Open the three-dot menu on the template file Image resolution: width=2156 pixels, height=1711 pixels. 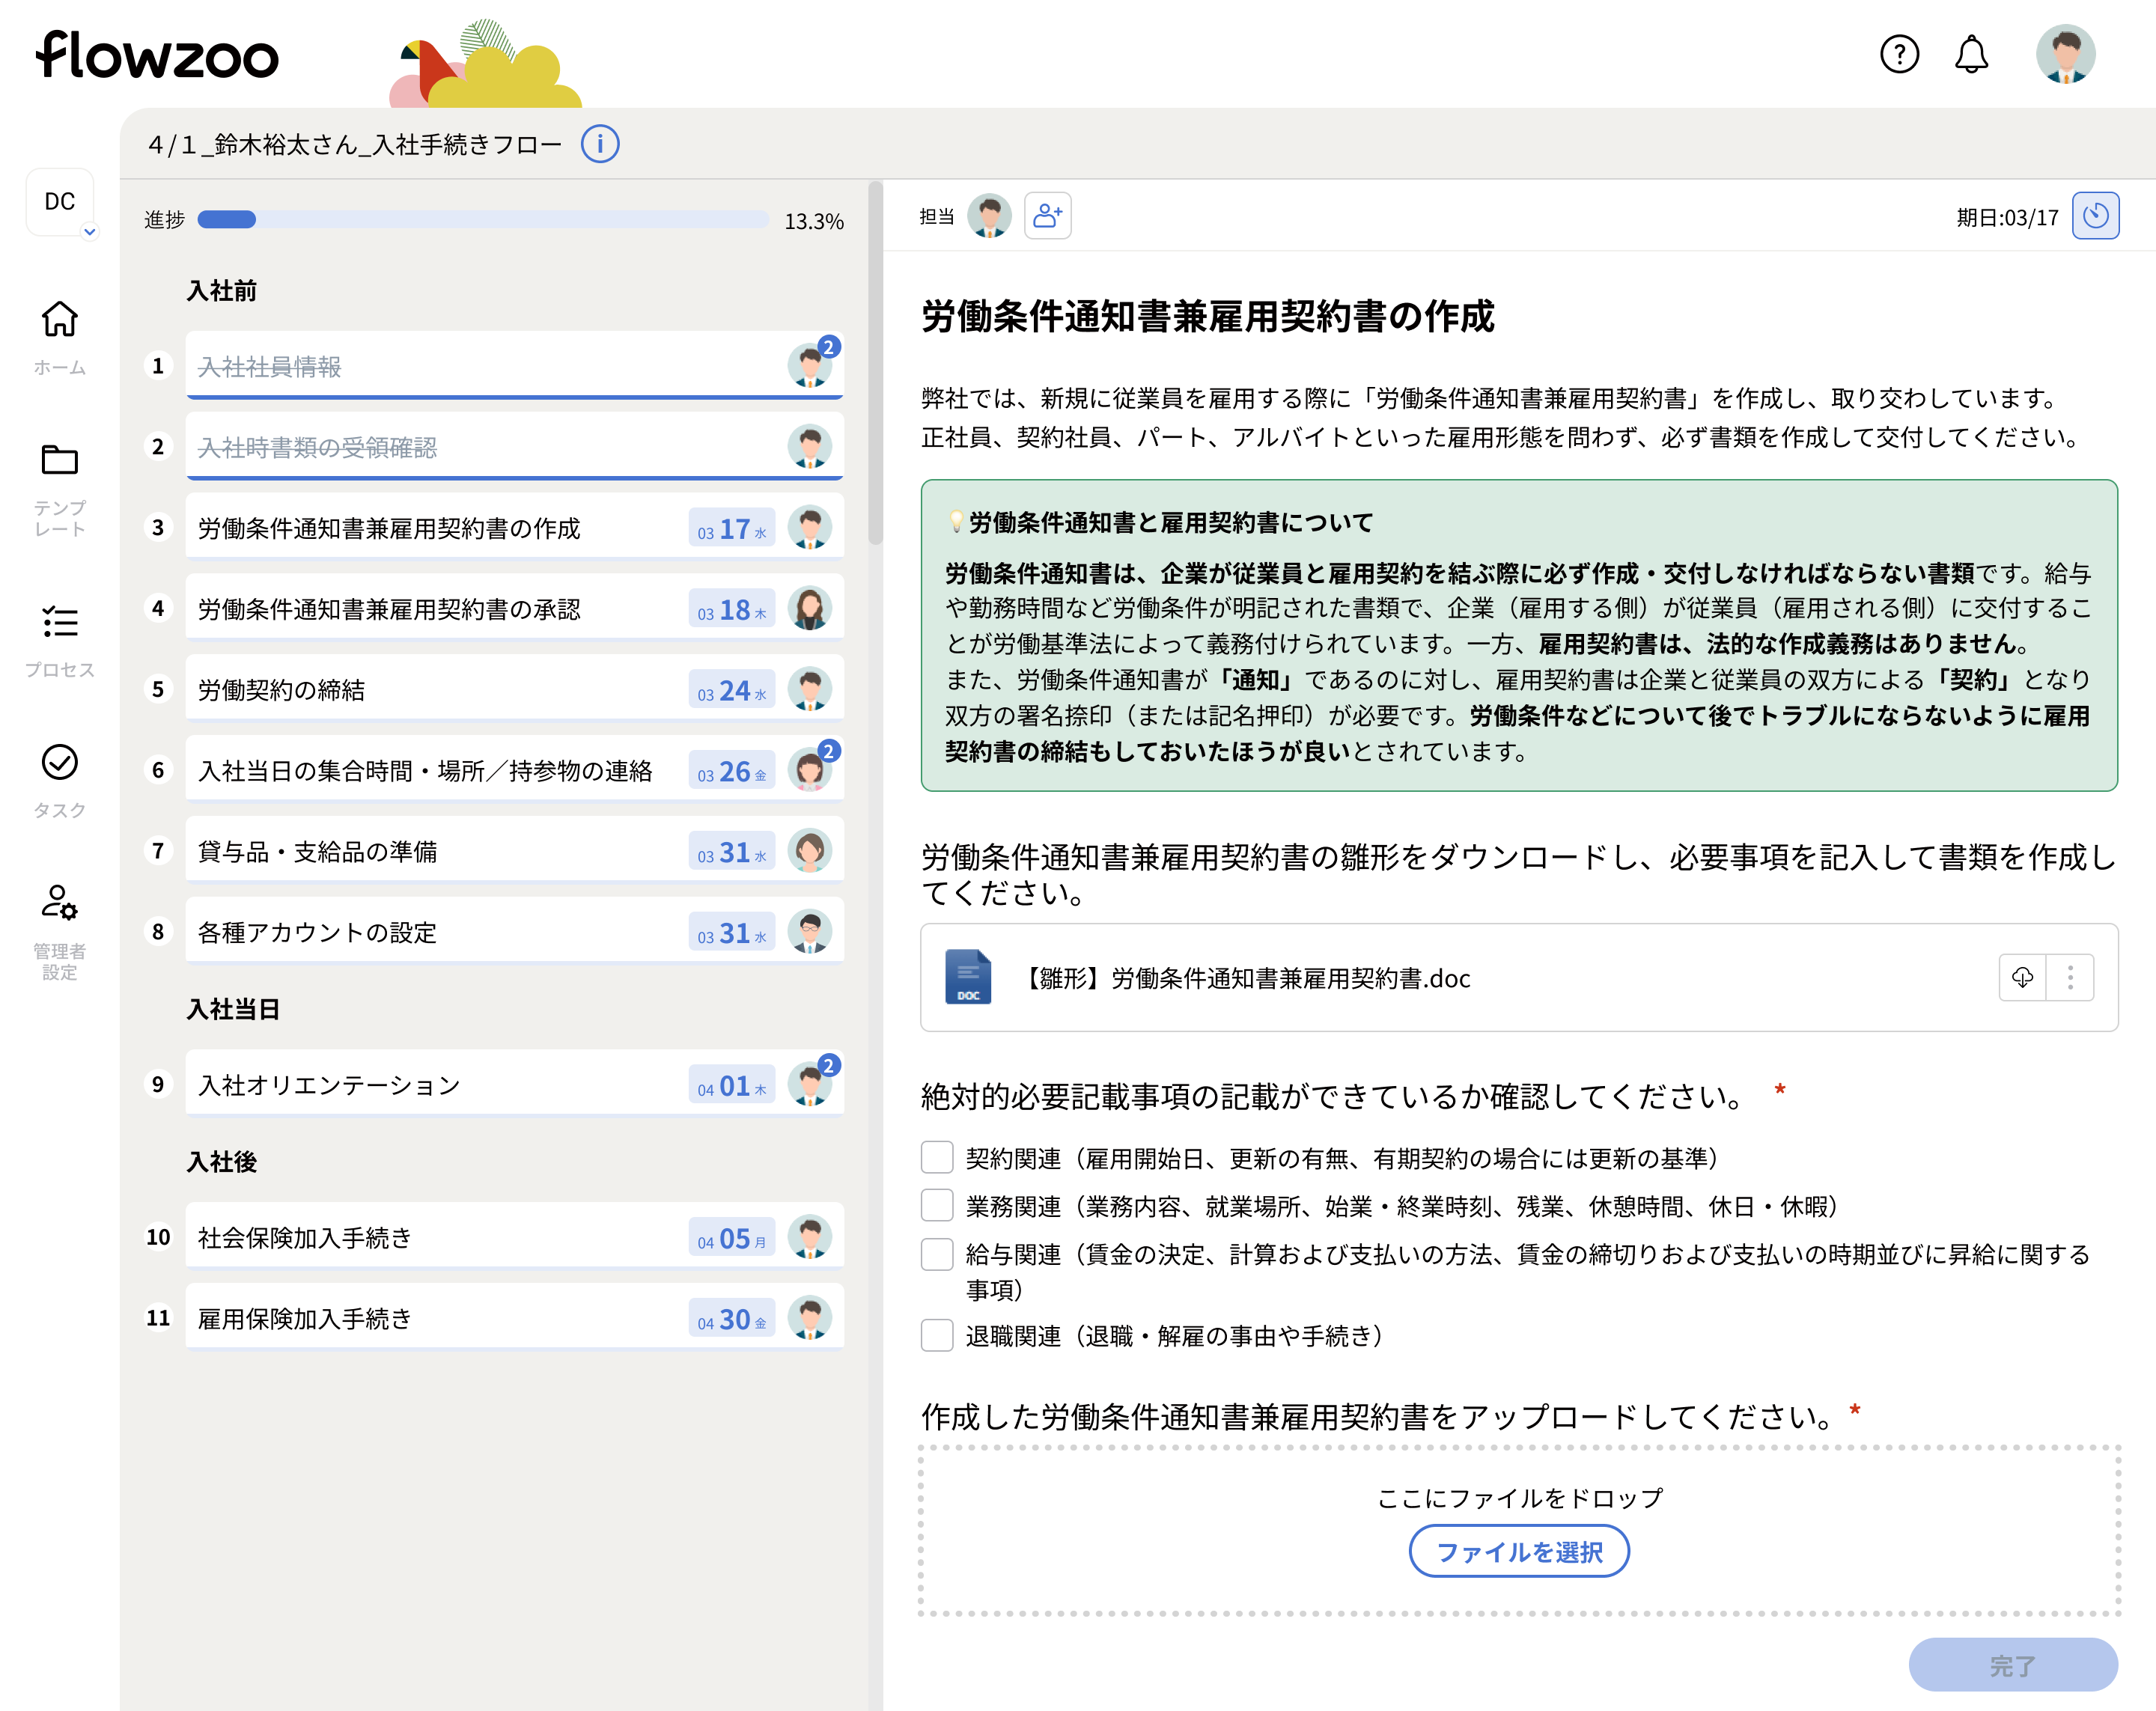pos(2070,978)
